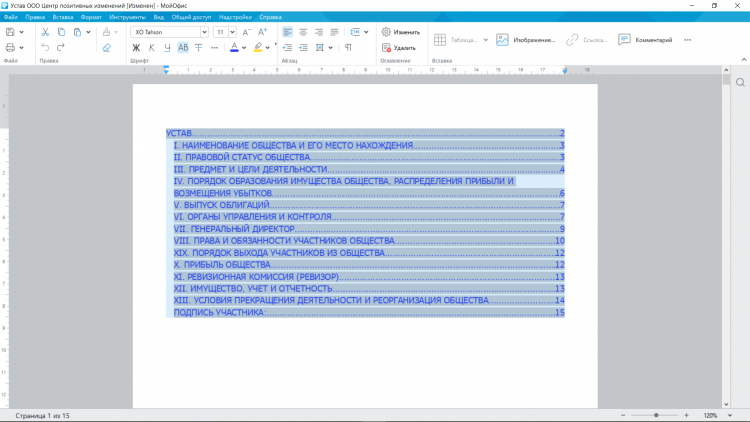Open the Формат menu

pyautogui.click(x=90, y=17)
